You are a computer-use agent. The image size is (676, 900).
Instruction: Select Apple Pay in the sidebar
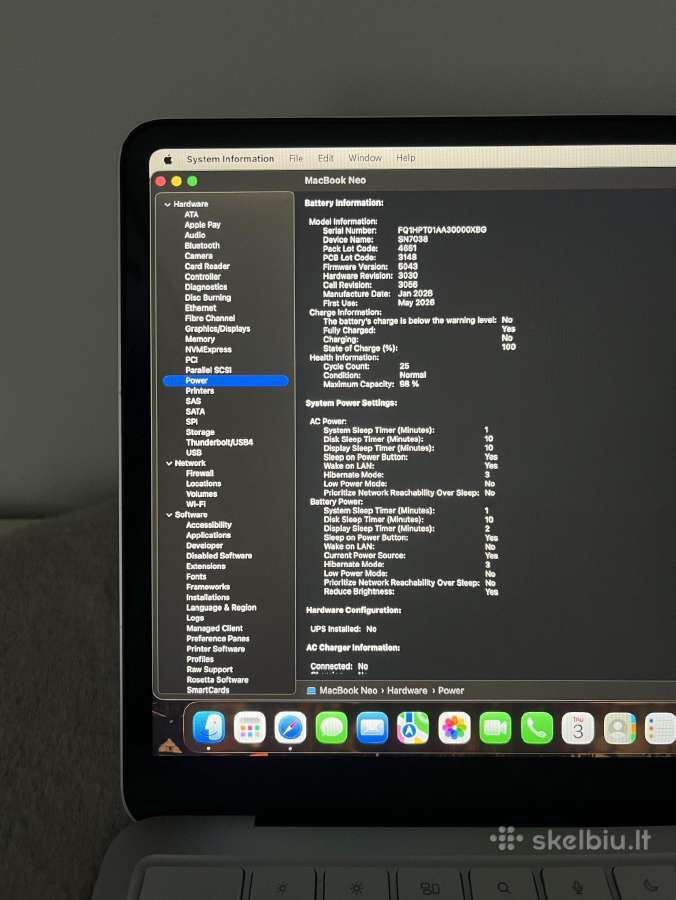(202, 225)
